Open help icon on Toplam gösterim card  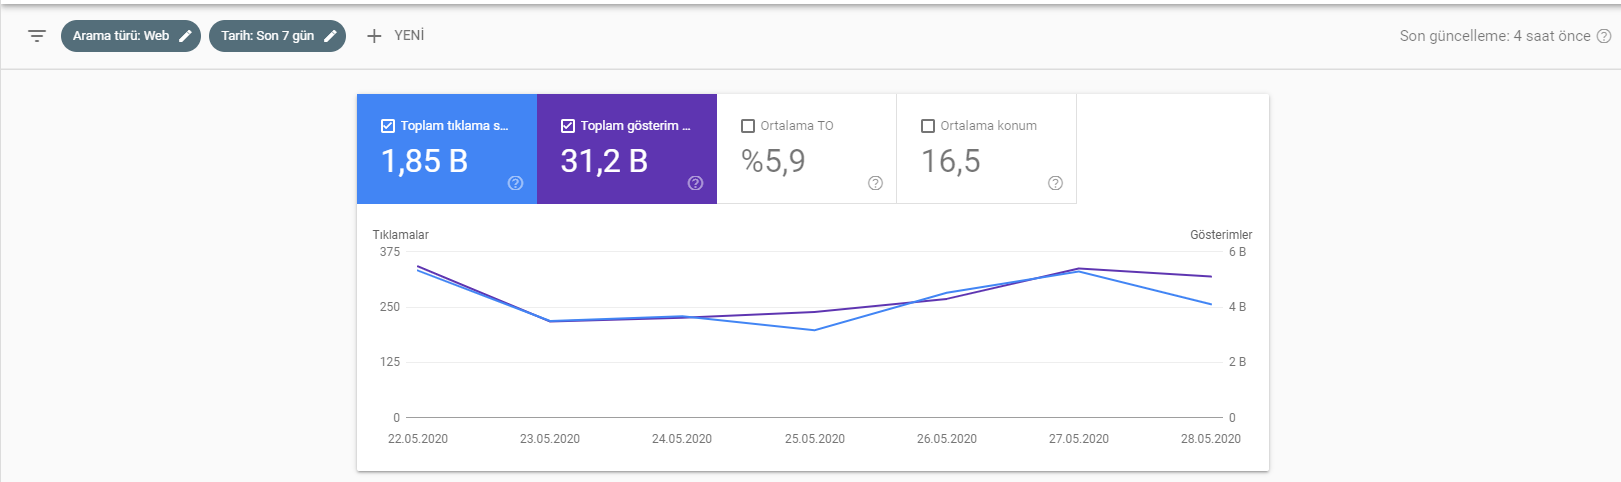pyautogui.click(x=695, y=183)
